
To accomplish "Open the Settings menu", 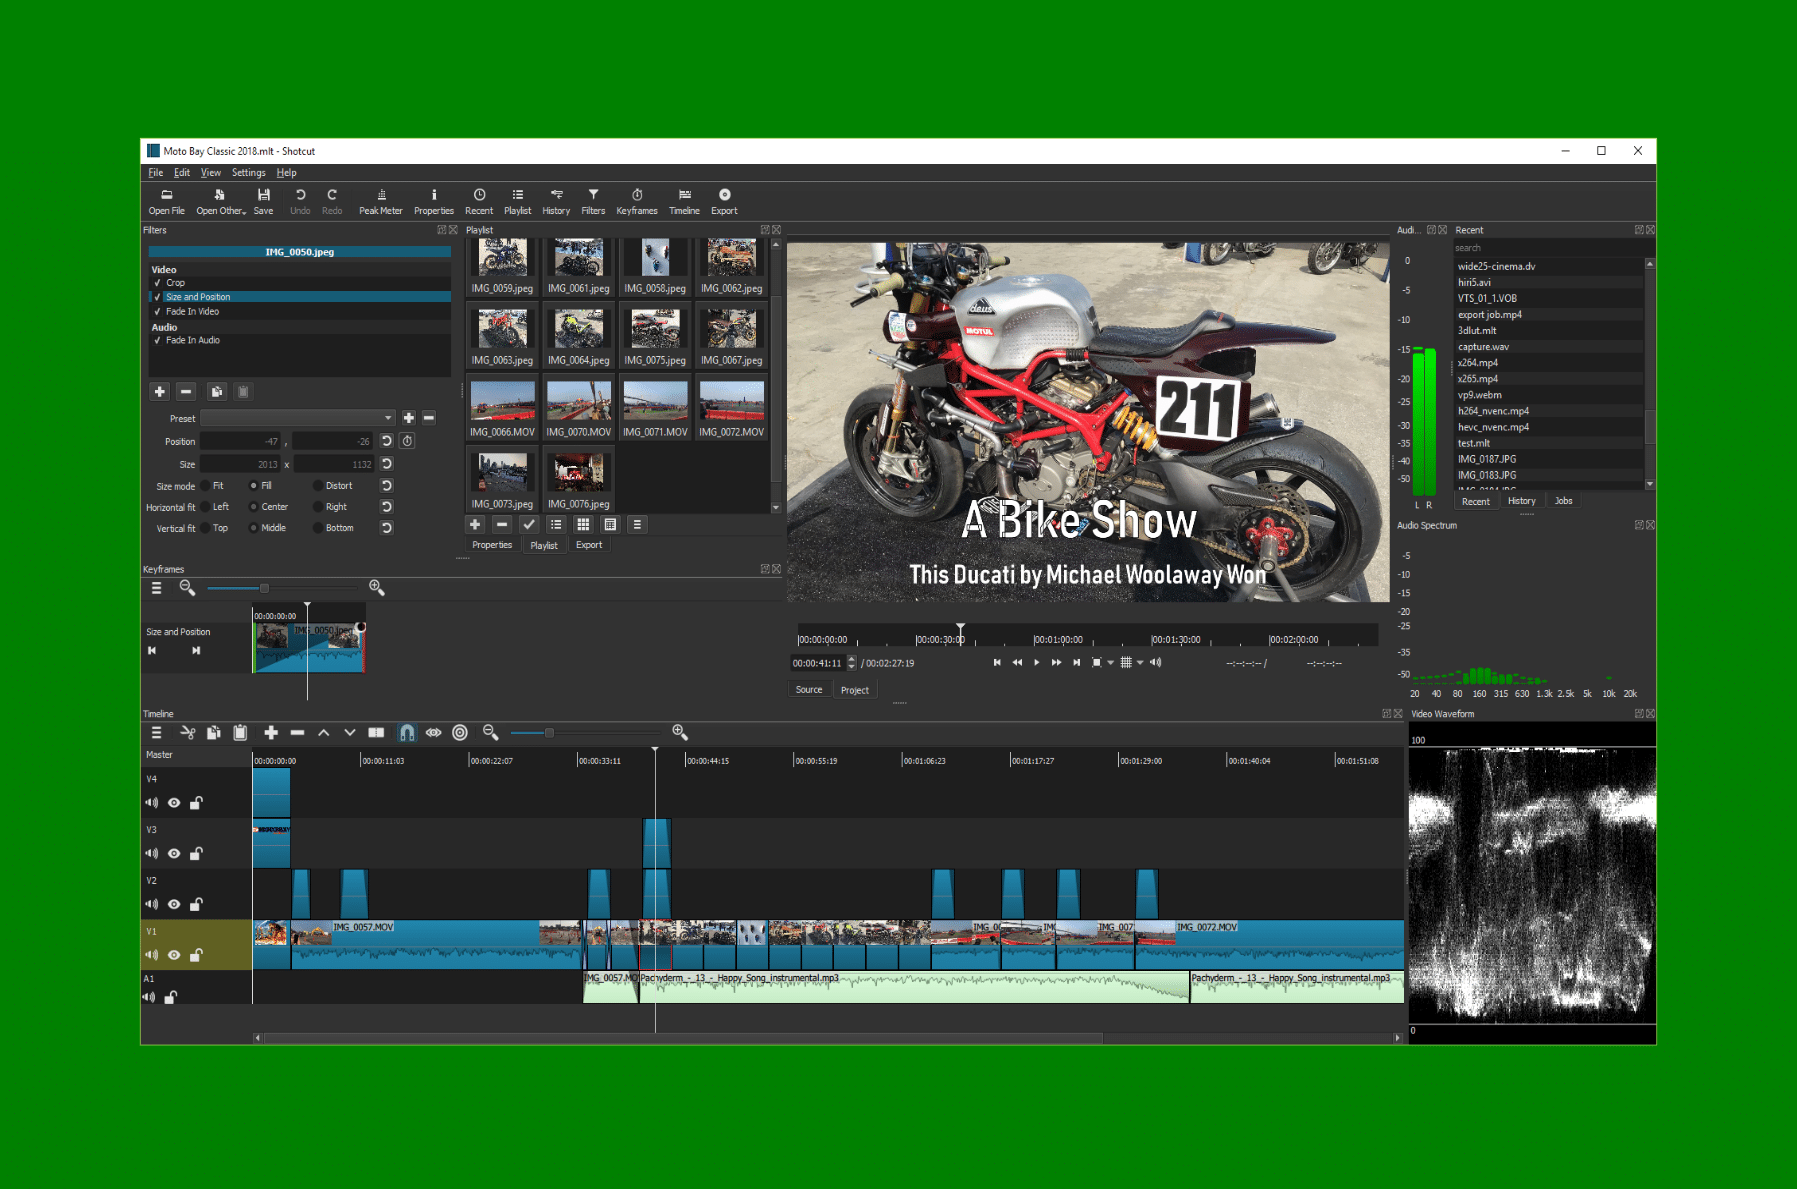I will click(x=249, y=173).
